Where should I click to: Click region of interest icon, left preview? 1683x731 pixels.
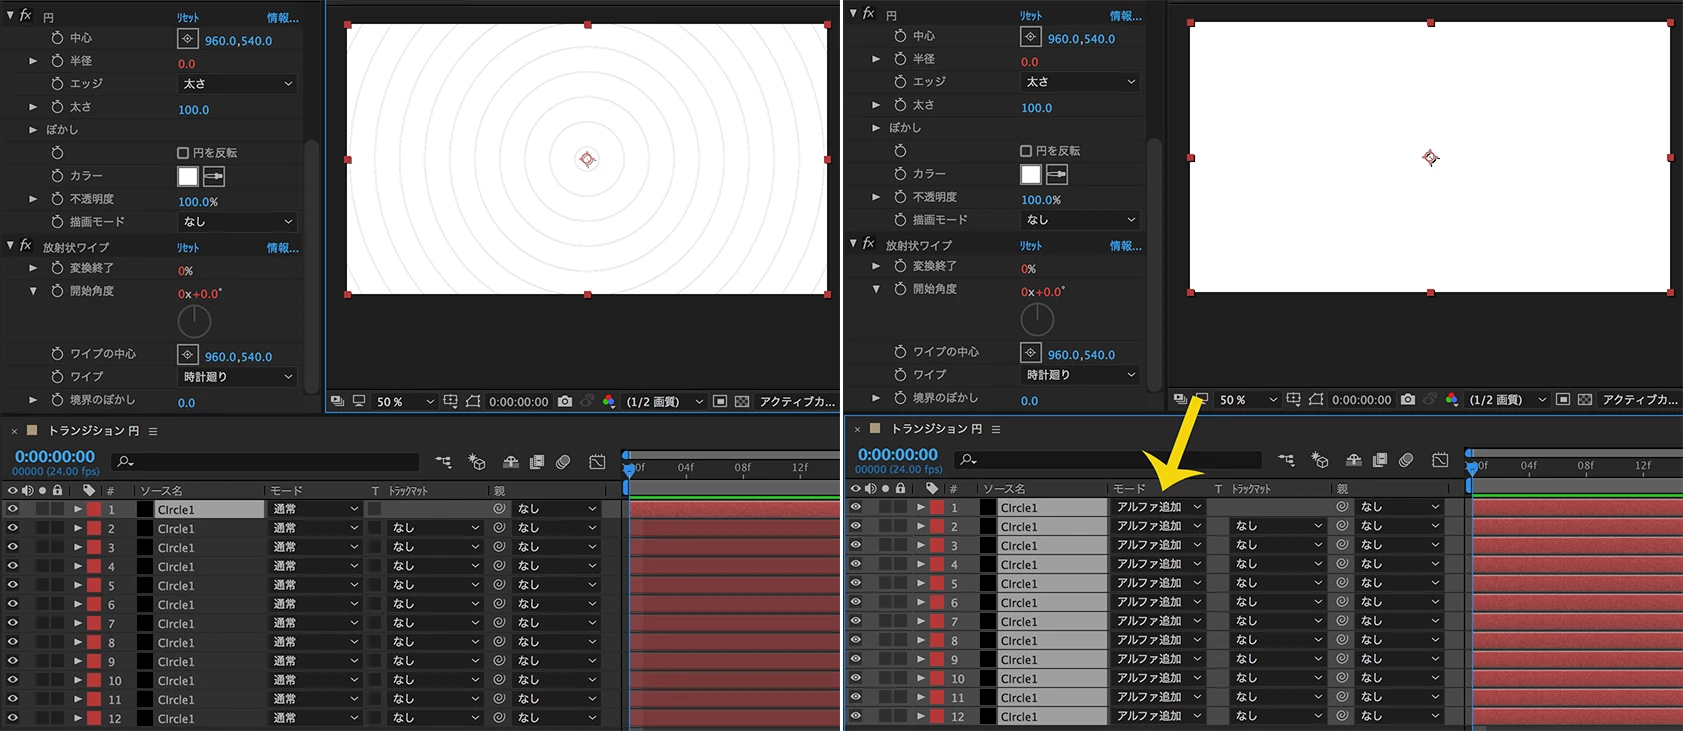(720, 401)
